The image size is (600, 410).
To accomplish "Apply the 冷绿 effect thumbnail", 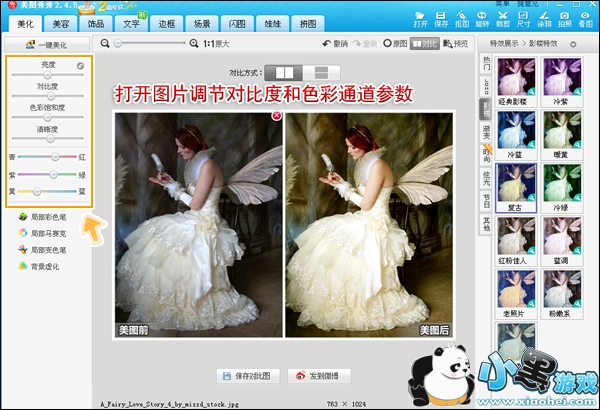I will pyautogui.click(x=562, y=188).
